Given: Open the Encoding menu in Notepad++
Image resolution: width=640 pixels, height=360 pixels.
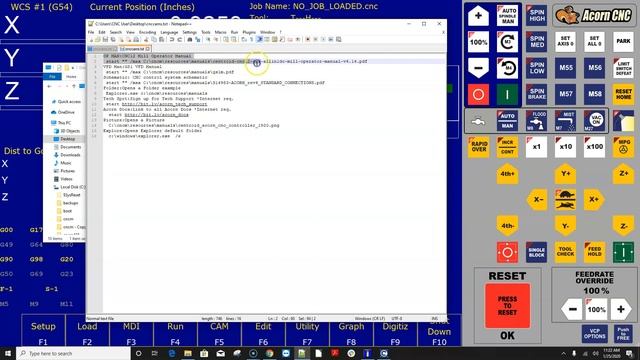Looking at the screenshot, I should 147,32.
